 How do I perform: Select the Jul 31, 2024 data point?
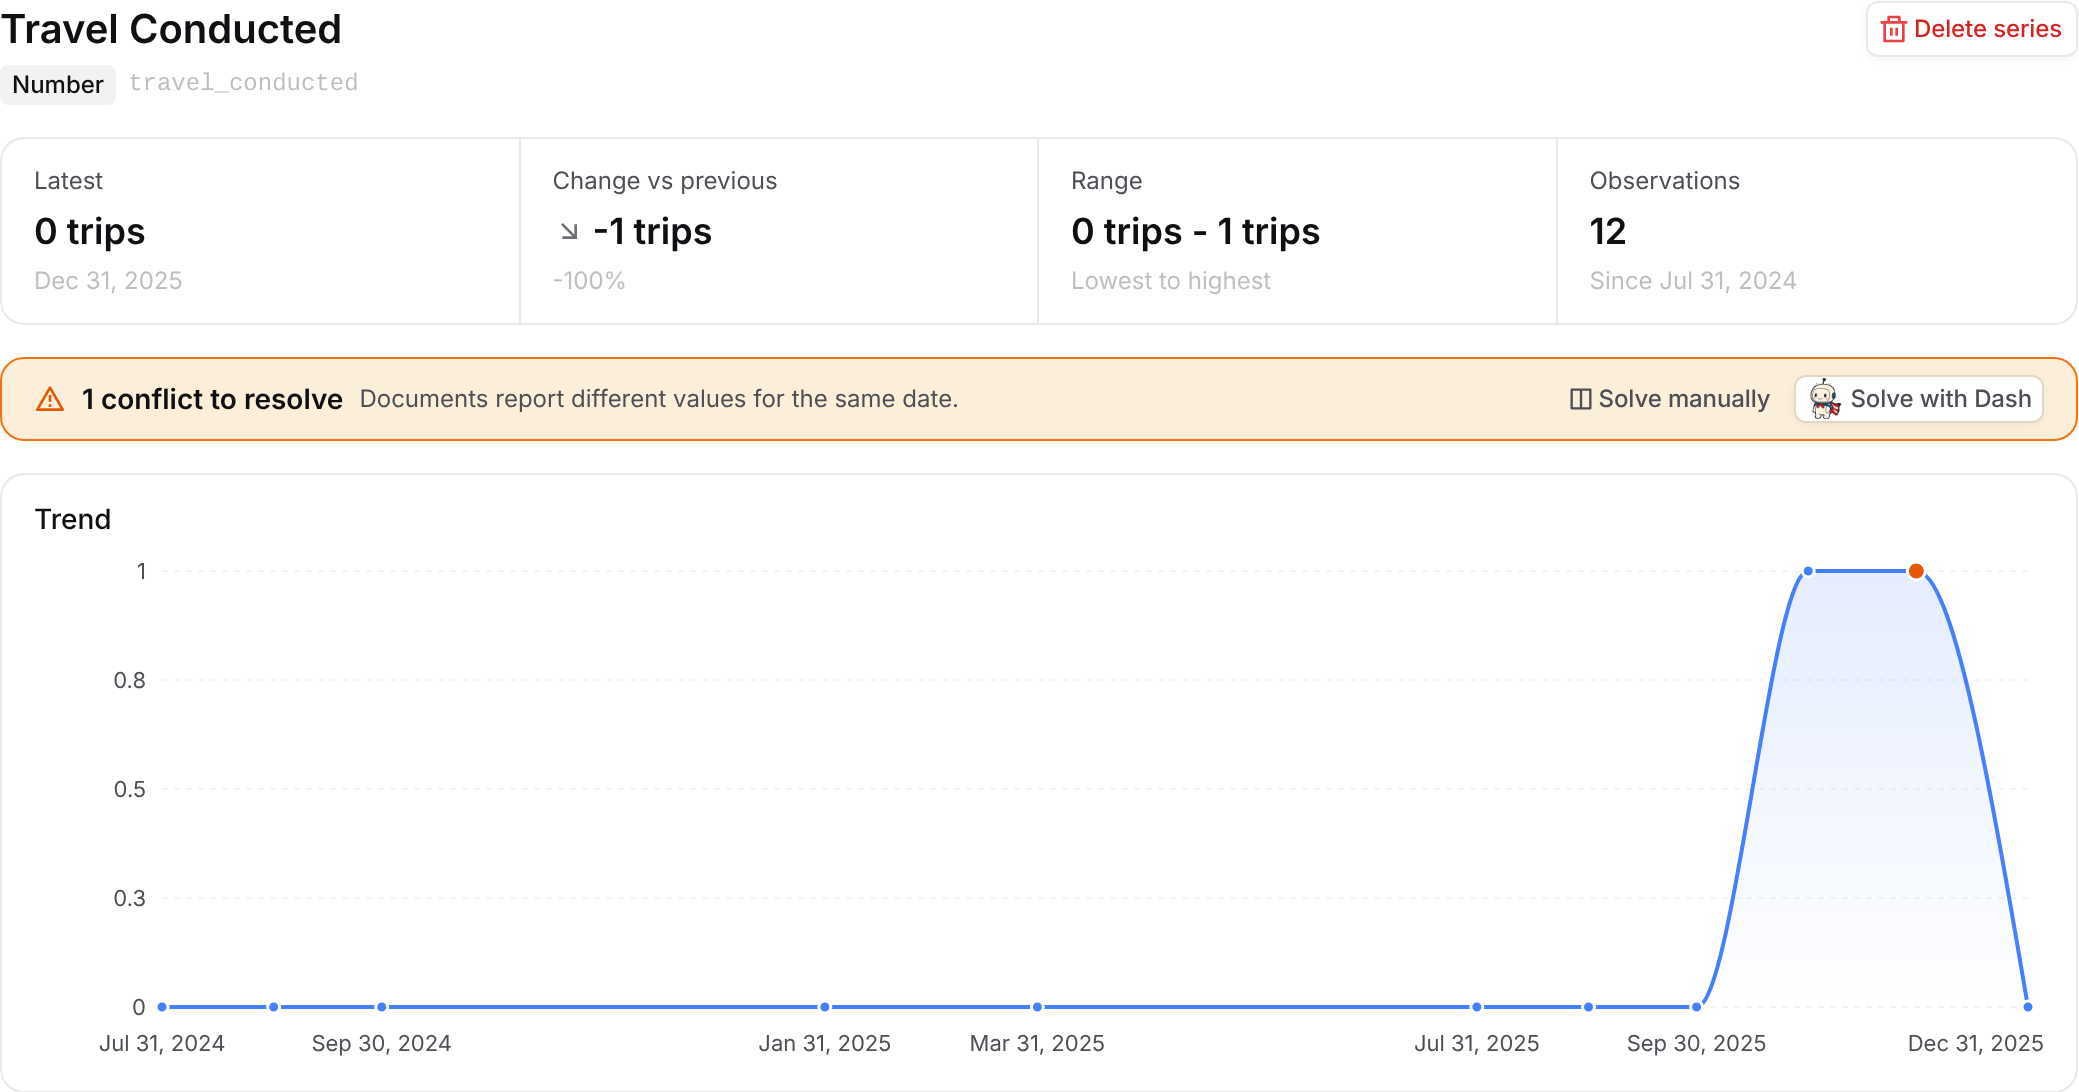[x=162, y=1007]
